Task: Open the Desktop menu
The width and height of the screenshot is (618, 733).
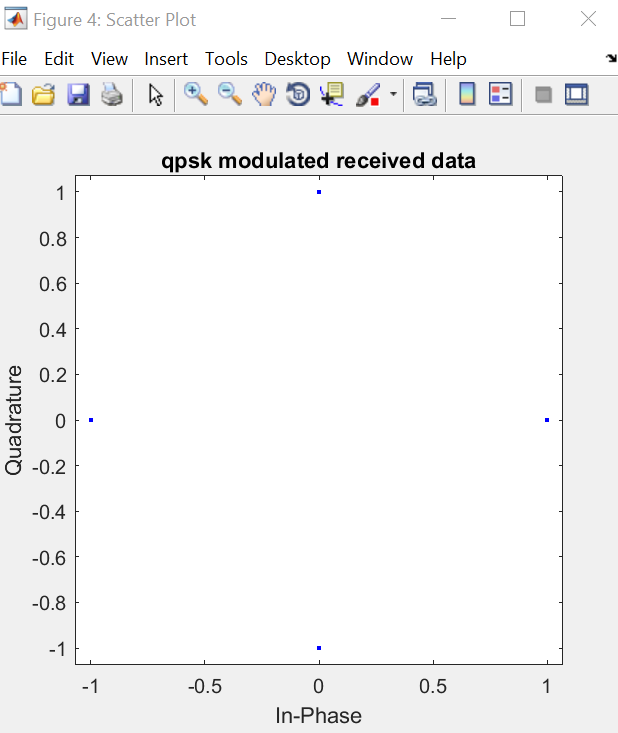Action: pyautogui.click(x=297, y=59)
